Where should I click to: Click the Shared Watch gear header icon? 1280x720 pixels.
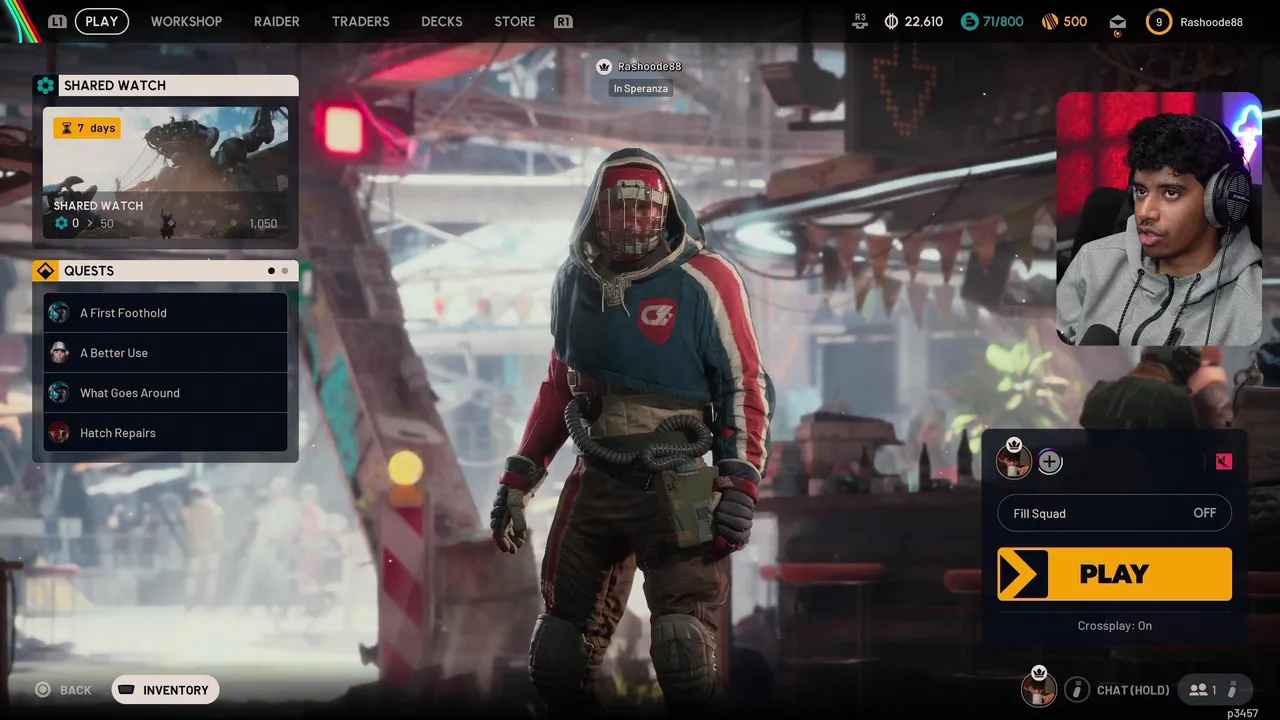pos(45,85)
